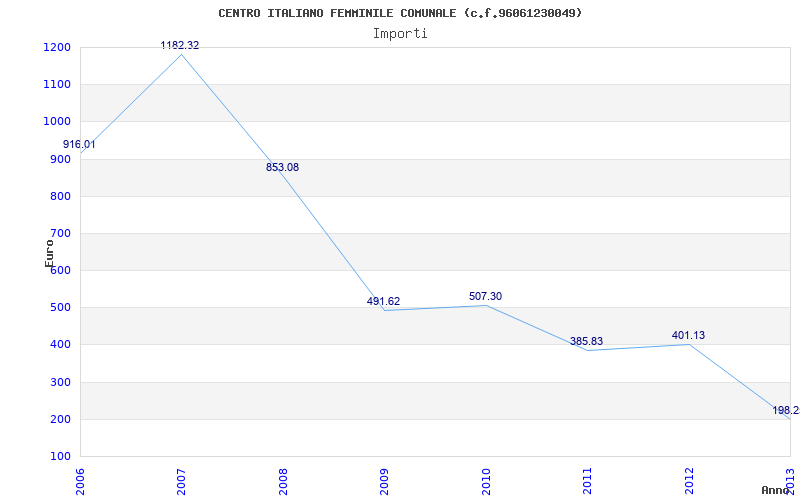Click the 2013 x-axis label

pyautogui.click(x=791, y=481)
